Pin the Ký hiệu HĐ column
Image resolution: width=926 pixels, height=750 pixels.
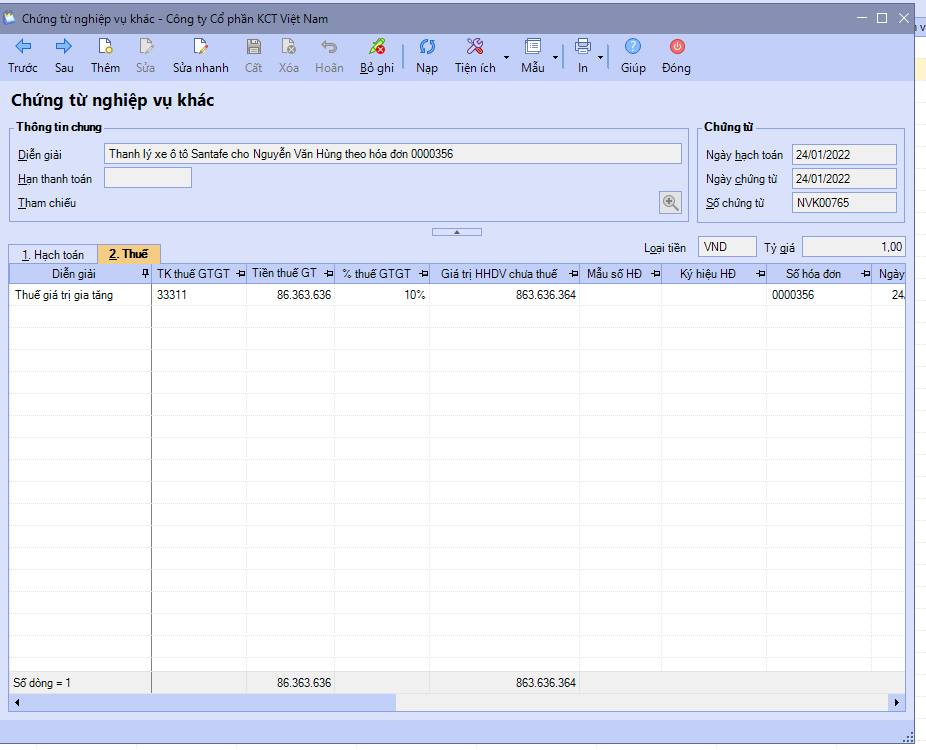[761, 274]
